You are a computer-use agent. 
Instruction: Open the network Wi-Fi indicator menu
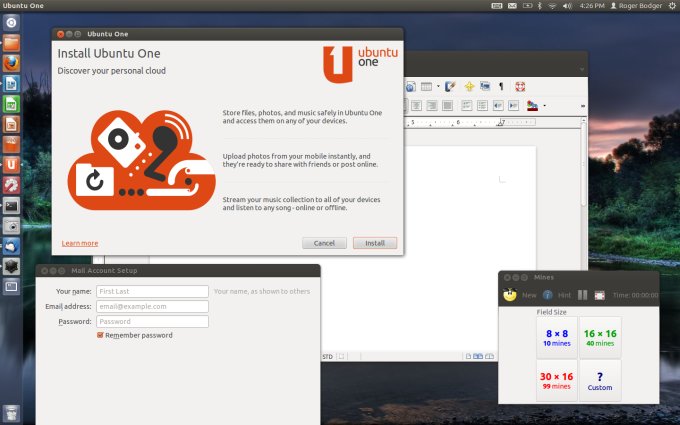click(552, 6)
